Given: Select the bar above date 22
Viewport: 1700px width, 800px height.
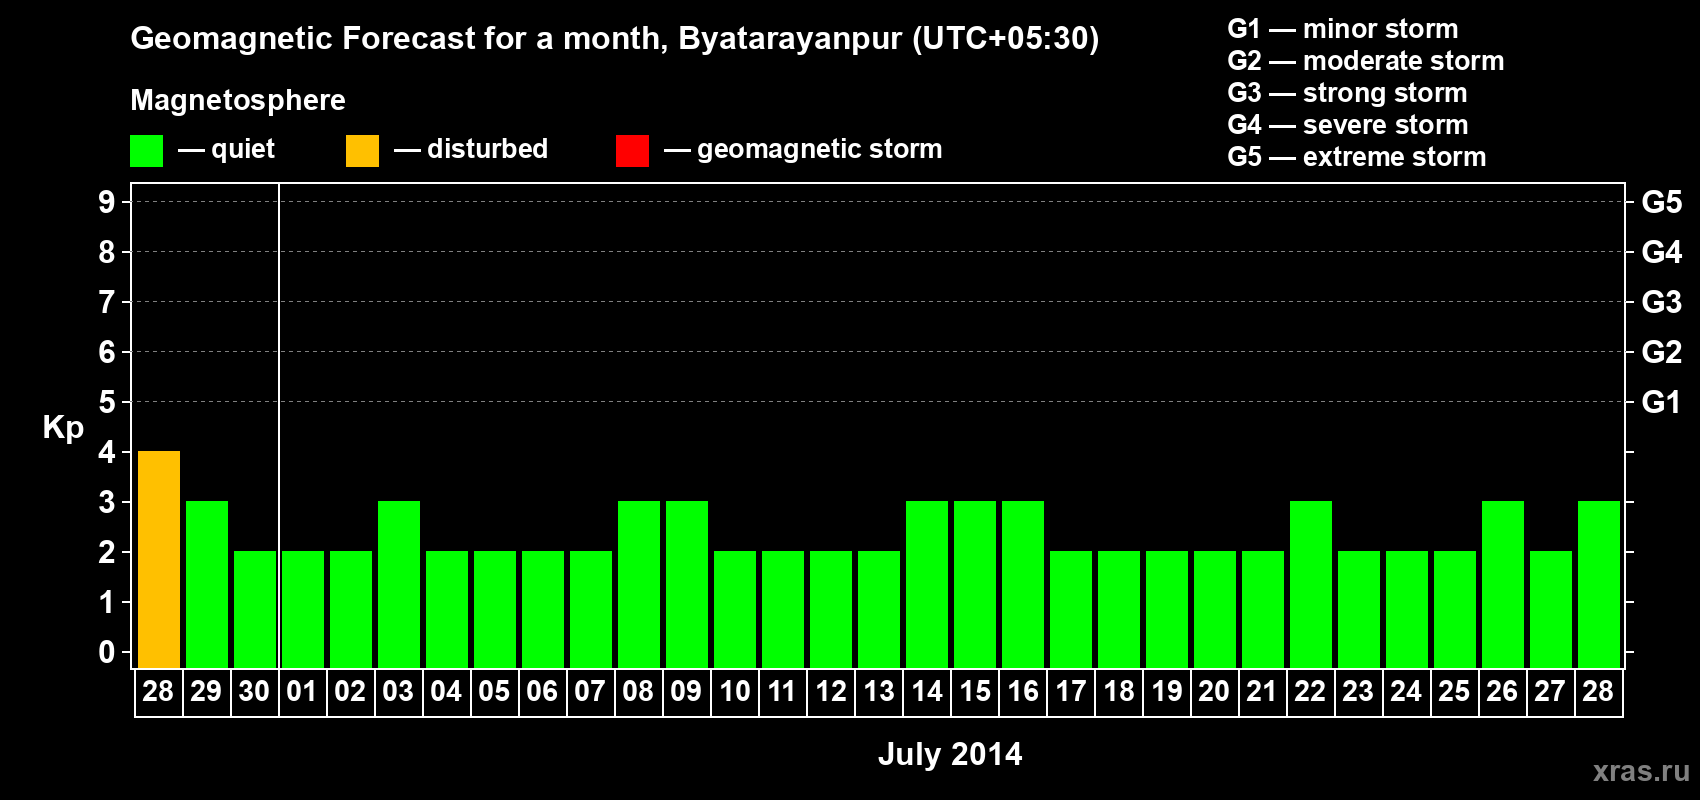Looking at the screenshot, I should tap(1311, 584).
